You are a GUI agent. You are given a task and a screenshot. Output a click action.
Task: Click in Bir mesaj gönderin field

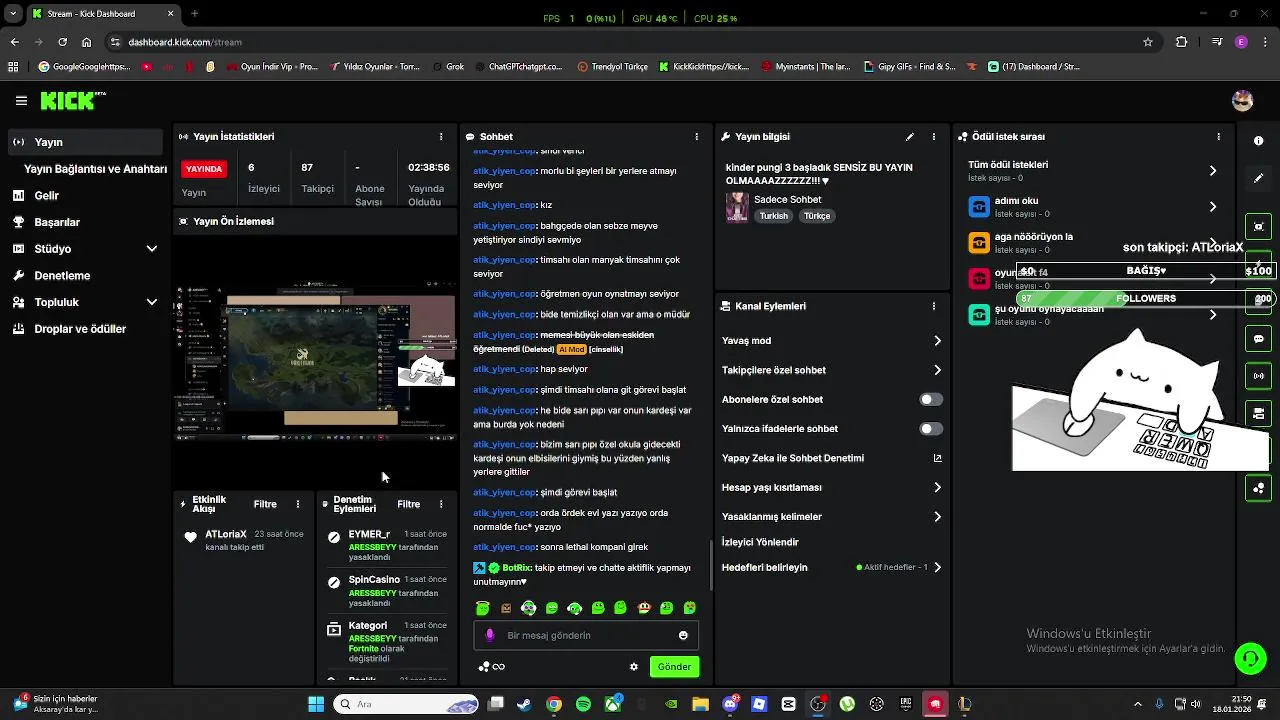coord(585,635)
